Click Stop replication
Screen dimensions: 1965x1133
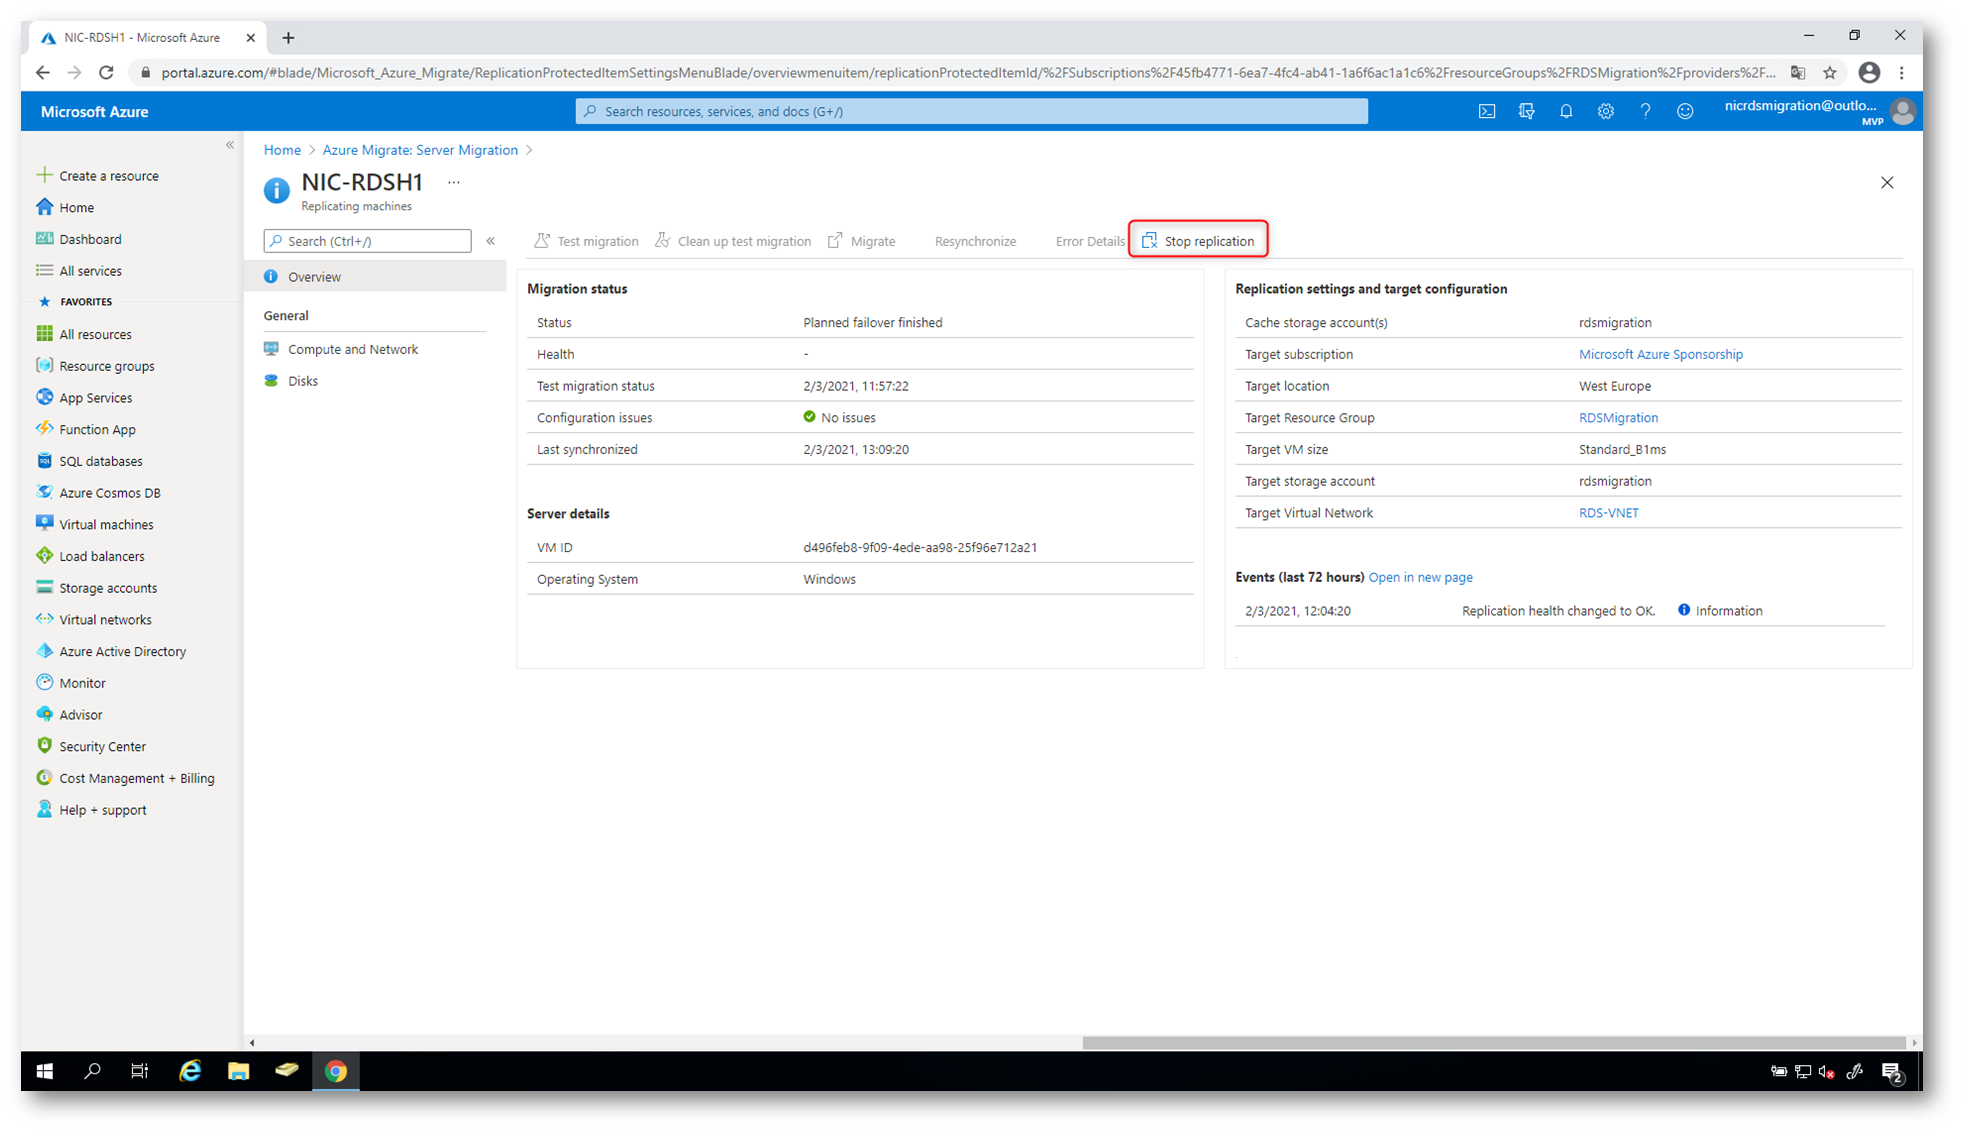coord(1198,241)
